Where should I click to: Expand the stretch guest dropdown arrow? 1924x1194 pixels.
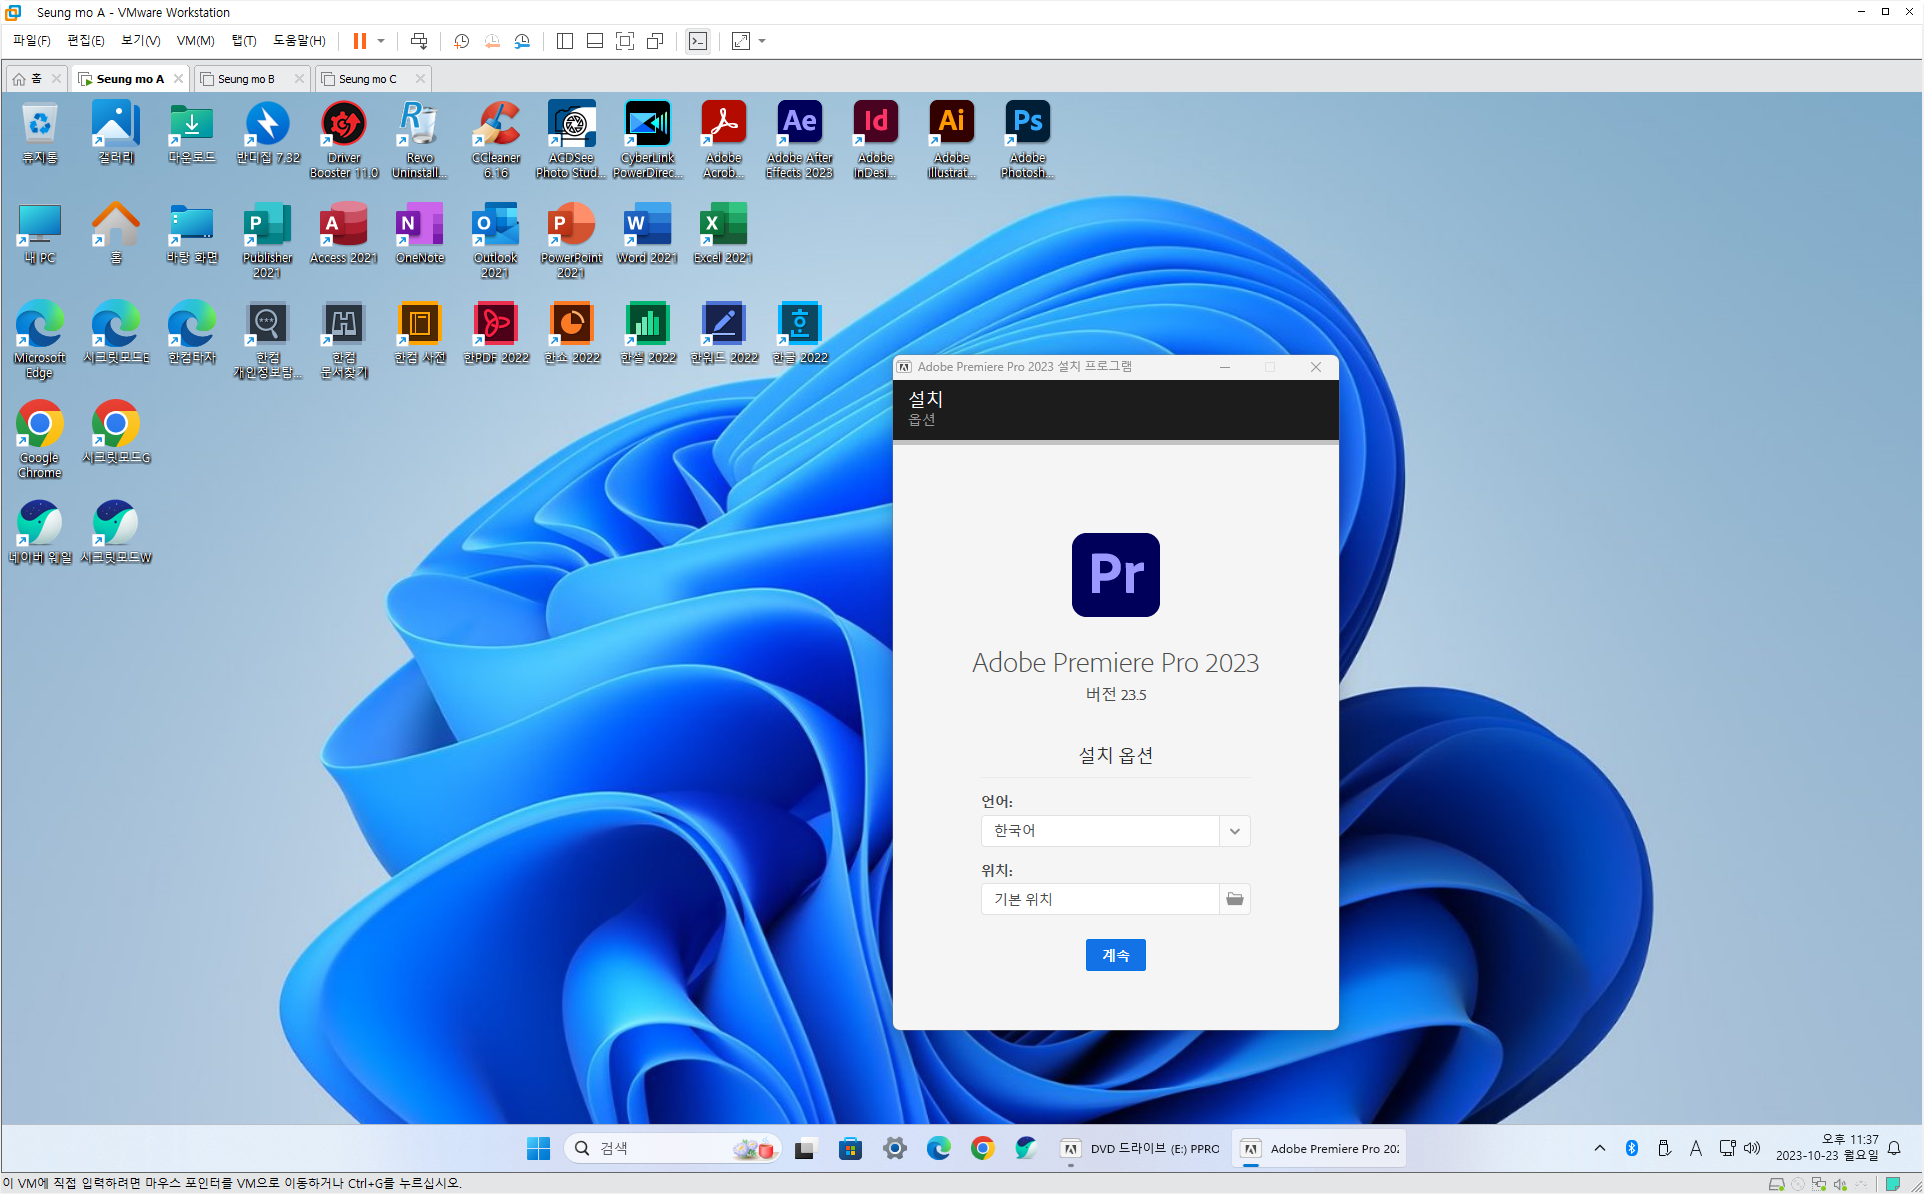point(762,41)
